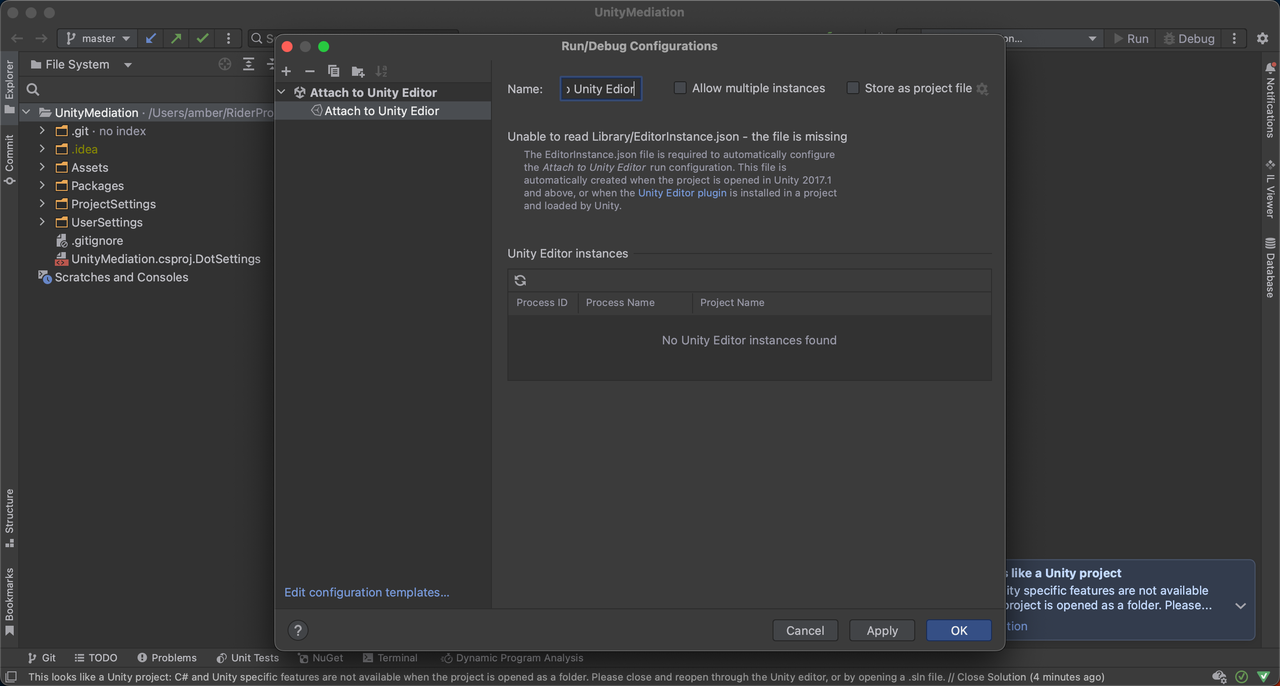This screenshot has width=1280, height=686.
Task: Expand the Unity project notification chevron
Action: pyautogui.click(x=1240, y=606)
